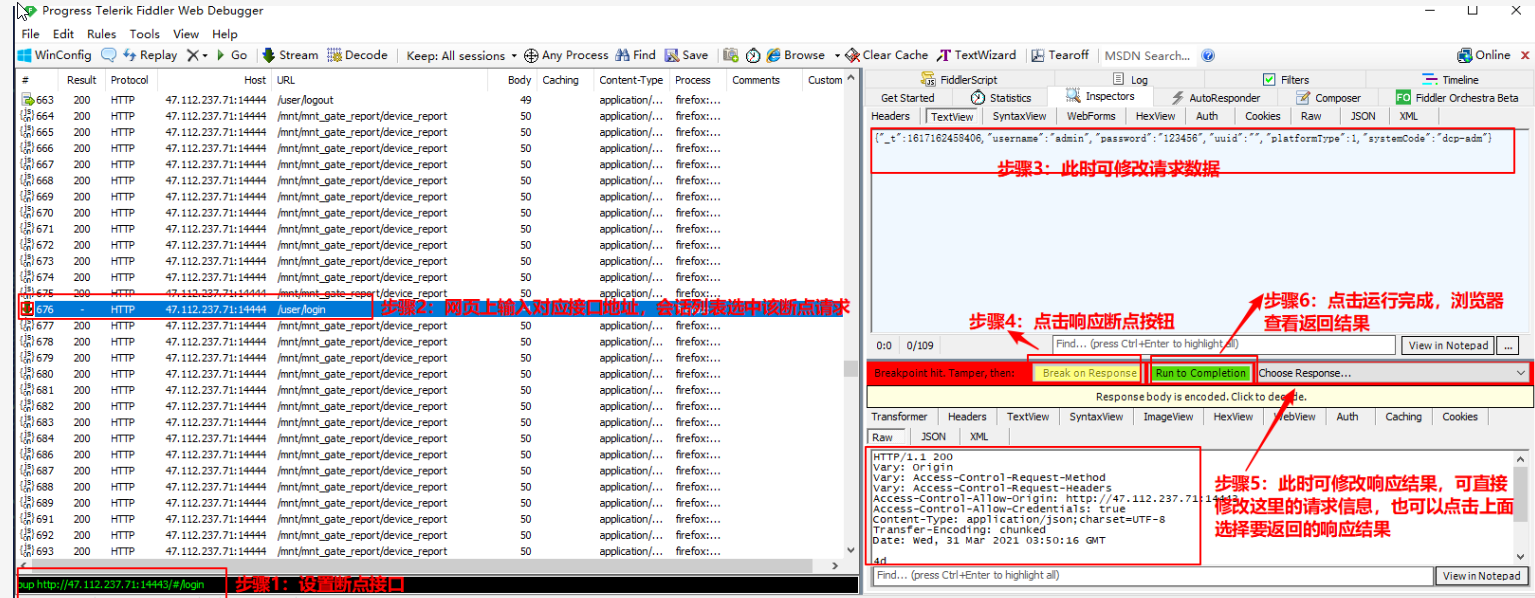Click the Online status indicator

click(1484, 55)
